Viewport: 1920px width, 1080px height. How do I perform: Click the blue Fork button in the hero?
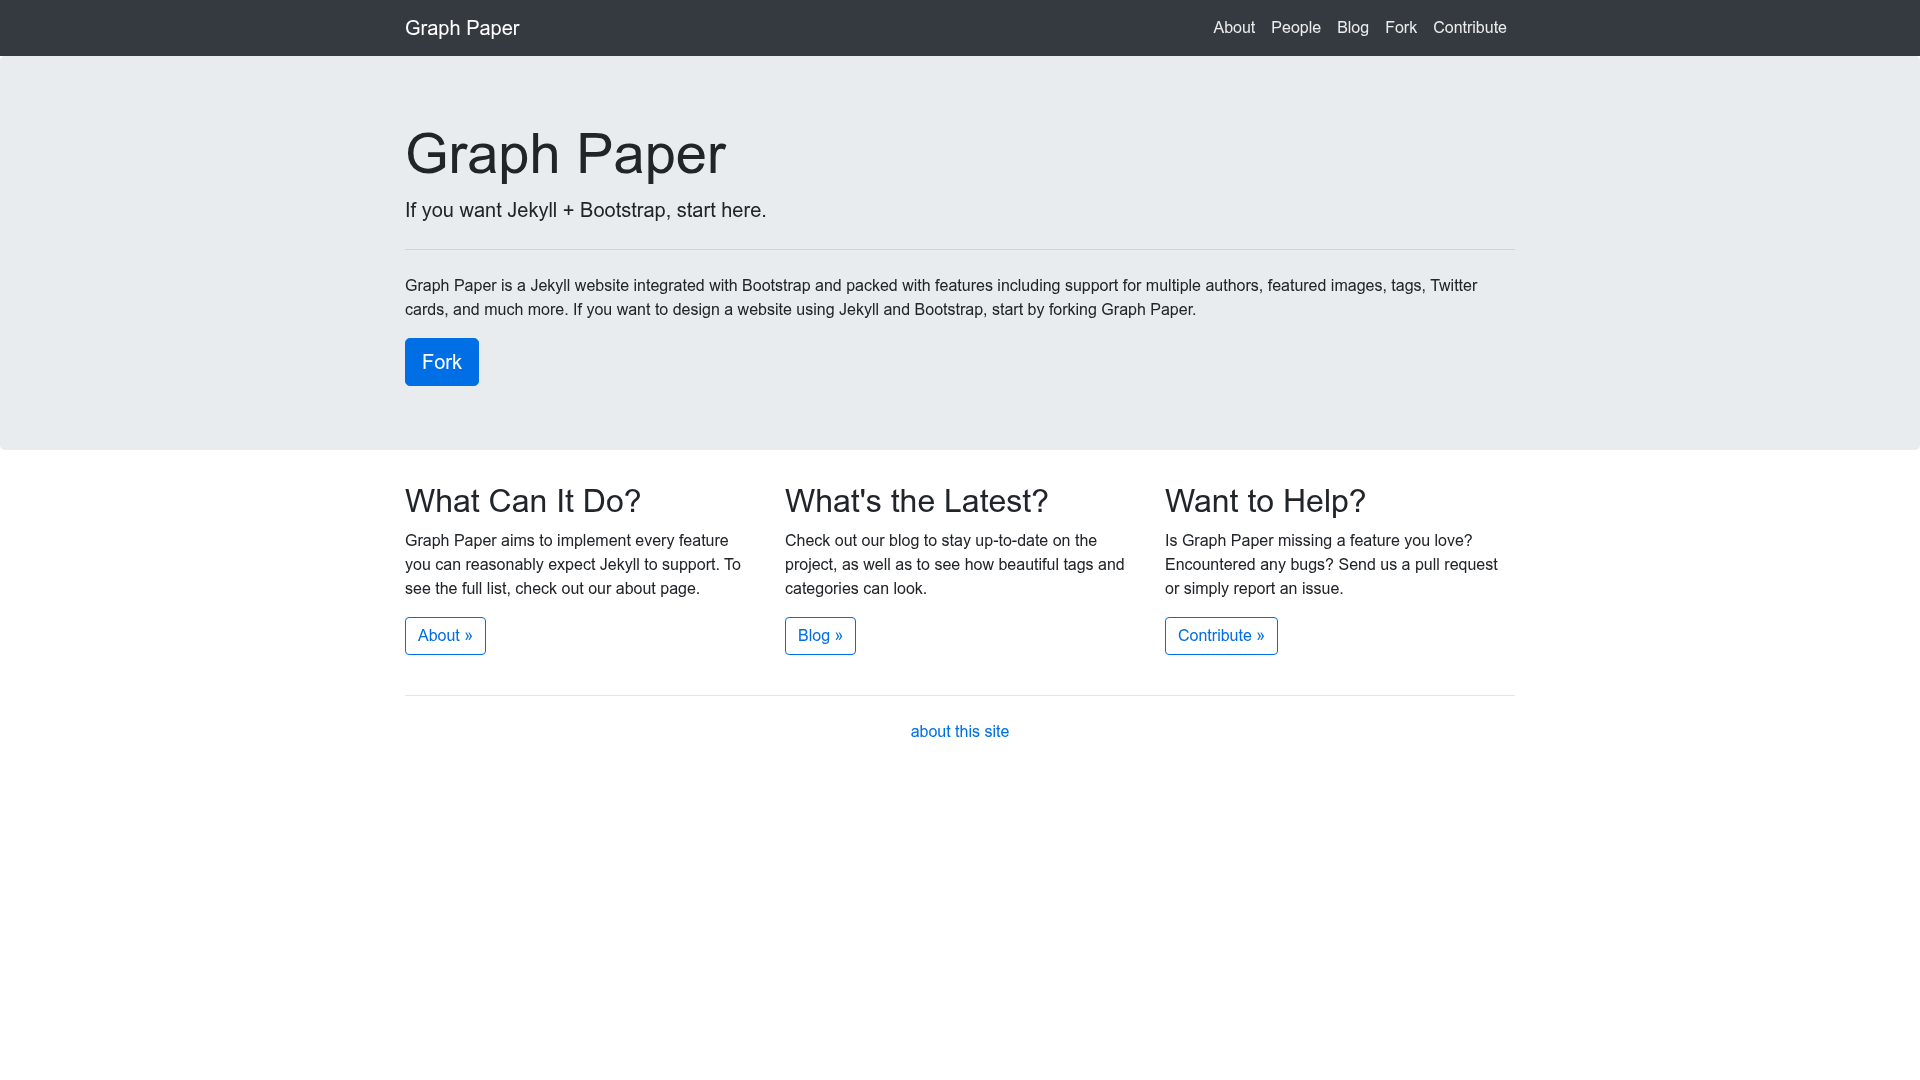coord(442,362)
